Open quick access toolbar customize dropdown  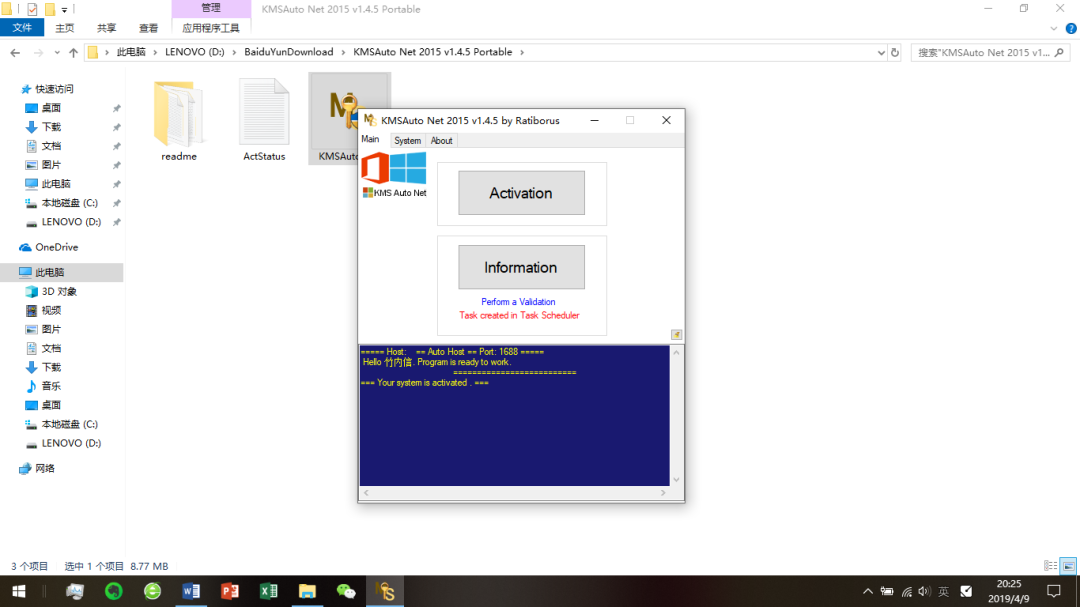64,10
